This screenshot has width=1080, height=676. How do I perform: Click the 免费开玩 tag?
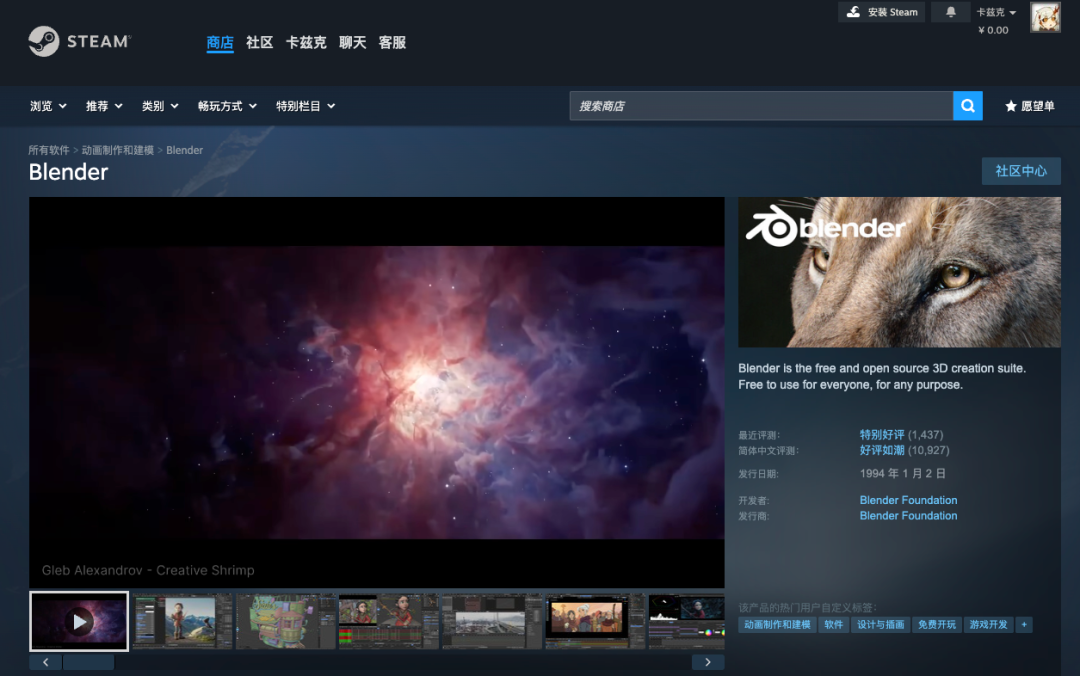coord(937,625)
